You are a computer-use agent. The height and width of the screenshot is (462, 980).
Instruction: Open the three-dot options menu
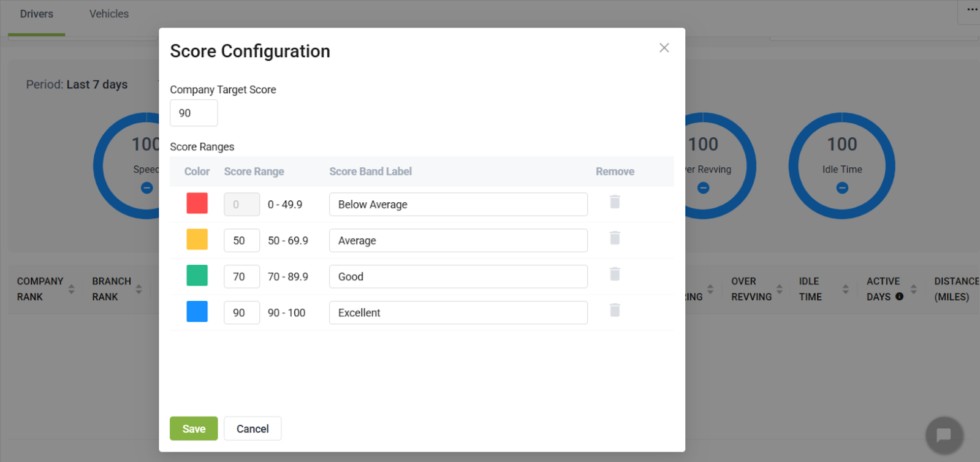972,10
